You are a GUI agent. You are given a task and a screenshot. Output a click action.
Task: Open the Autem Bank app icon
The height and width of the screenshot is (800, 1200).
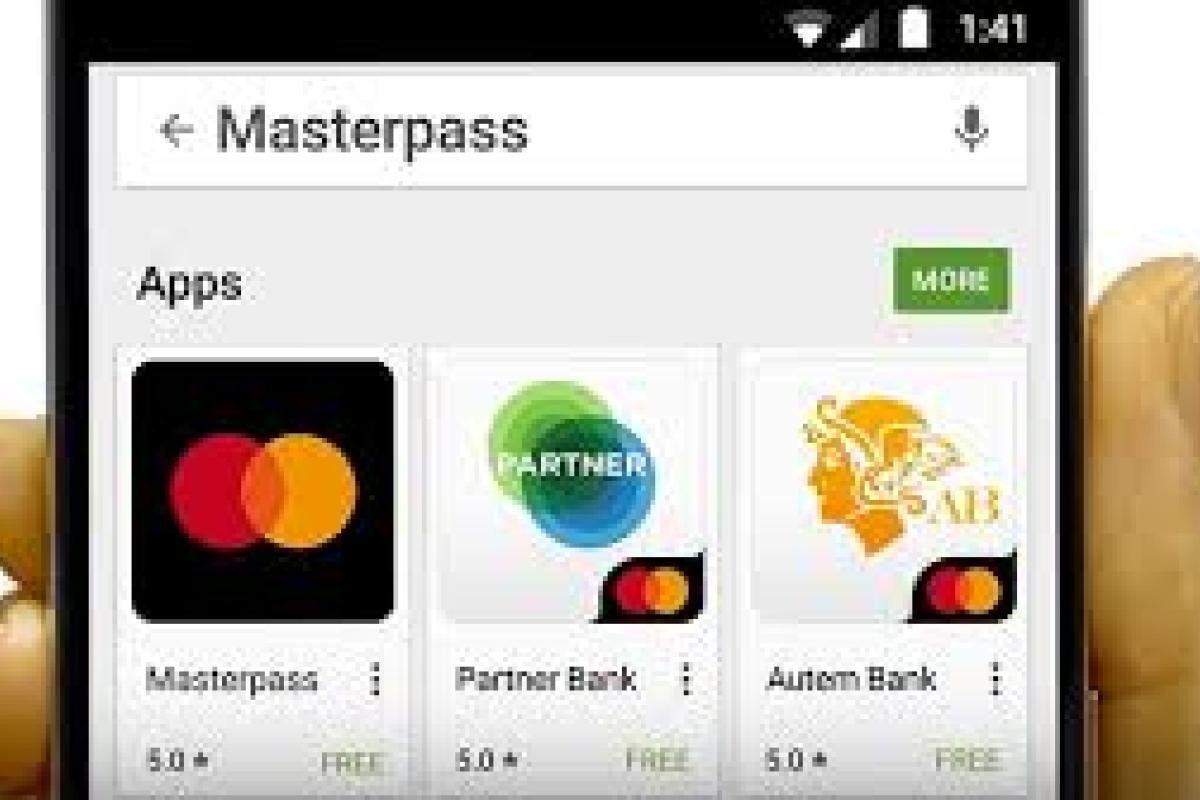click(884, 491)
